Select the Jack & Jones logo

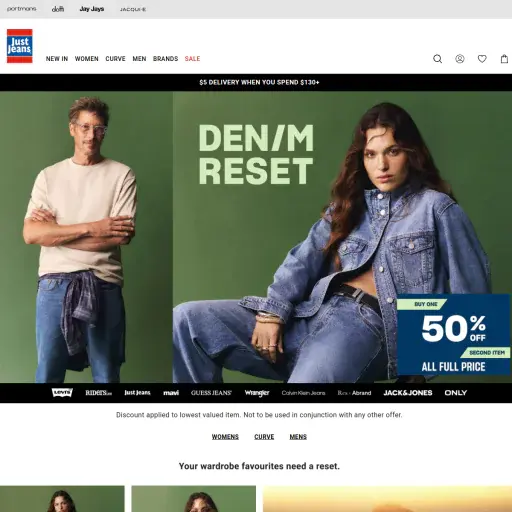click(408, 393)
